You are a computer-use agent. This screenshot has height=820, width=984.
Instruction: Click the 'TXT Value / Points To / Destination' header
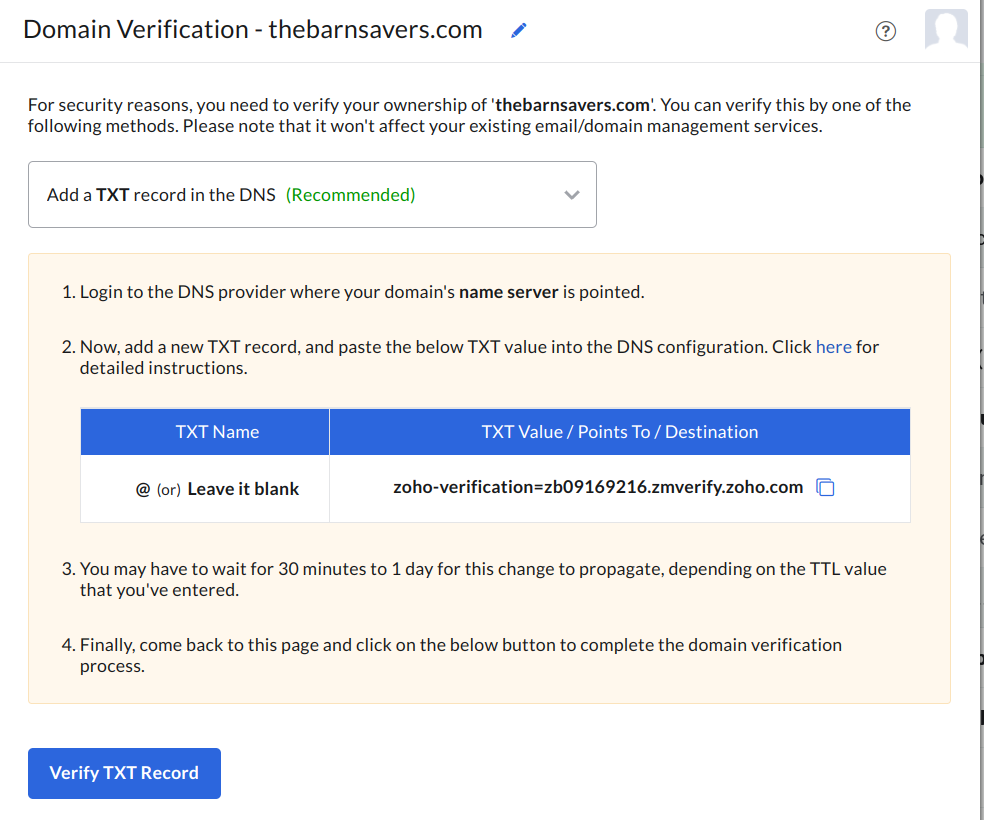click(x=619, y=432)
